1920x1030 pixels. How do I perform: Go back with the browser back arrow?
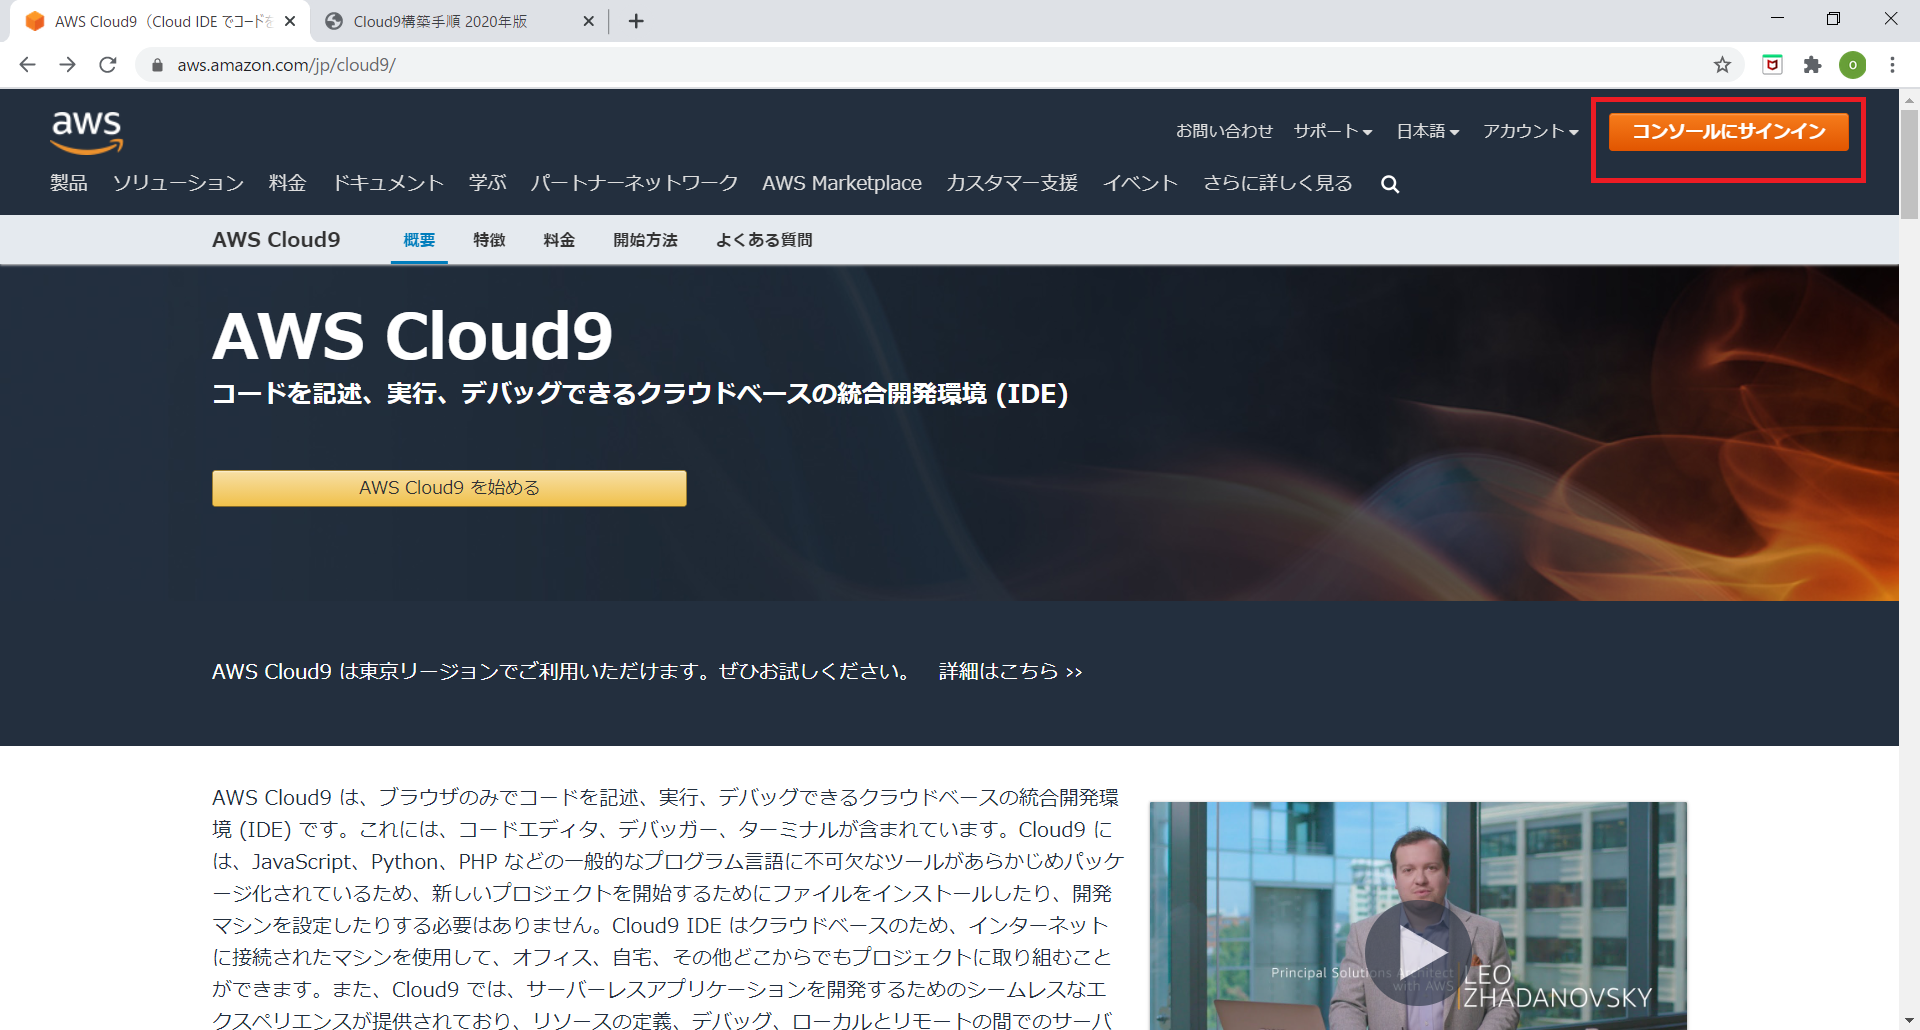[x=27, y=65]
